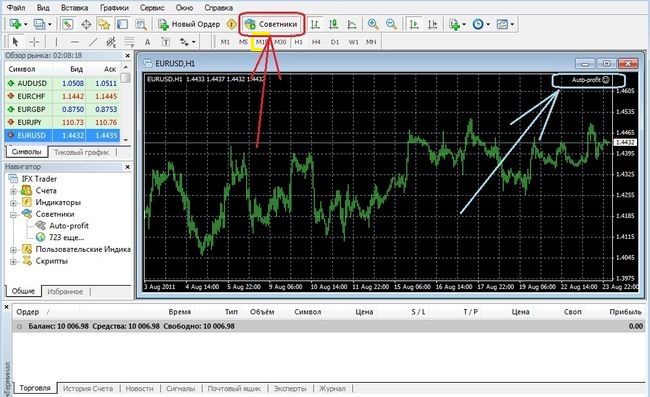Image resolution: width=650 pixels, height=397 pixels.
Task: Toggle Советники auto-trading button
Action: 272,24
